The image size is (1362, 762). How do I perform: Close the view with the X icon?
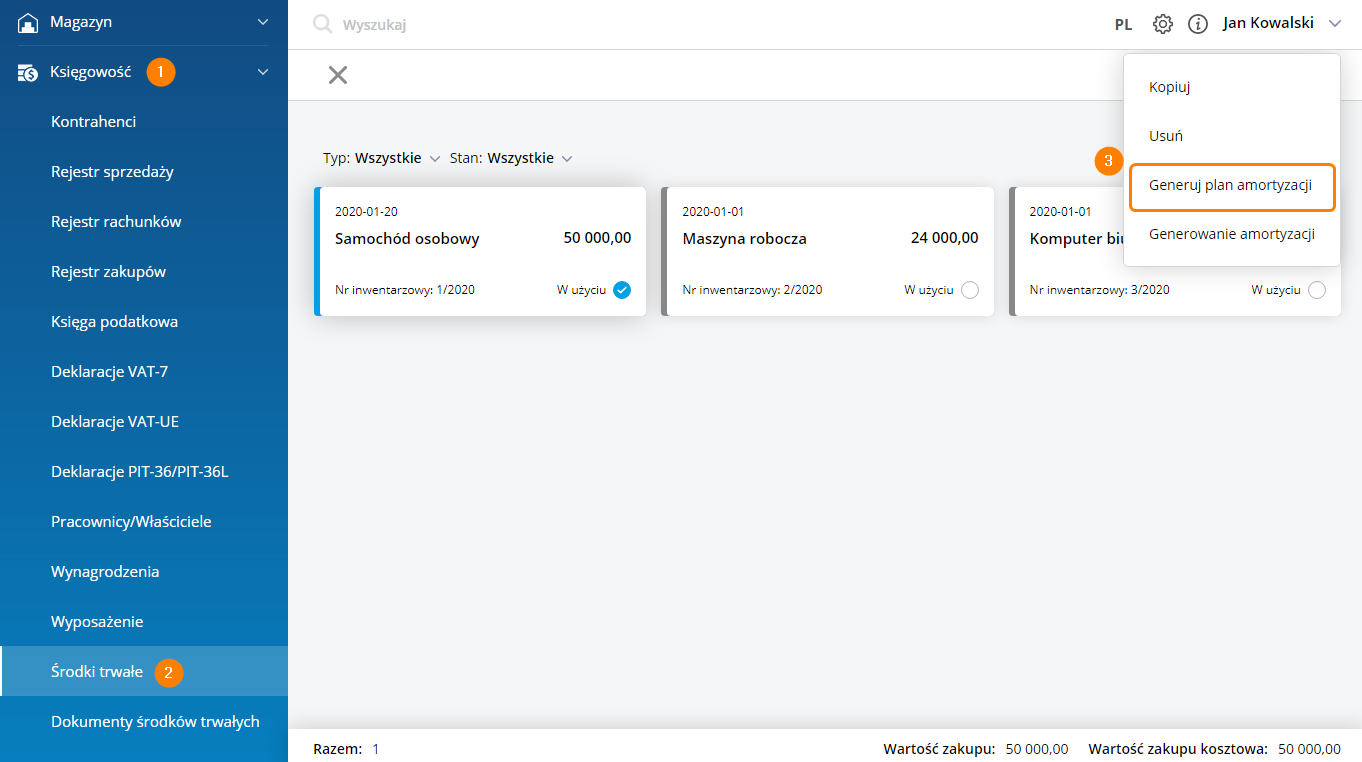[x=338, y=75]
